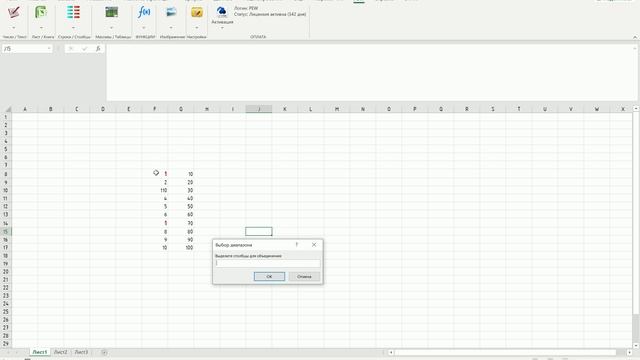Collapse the ribbon with the chevron
Screen dimensions: 640x360
[635, 37]
